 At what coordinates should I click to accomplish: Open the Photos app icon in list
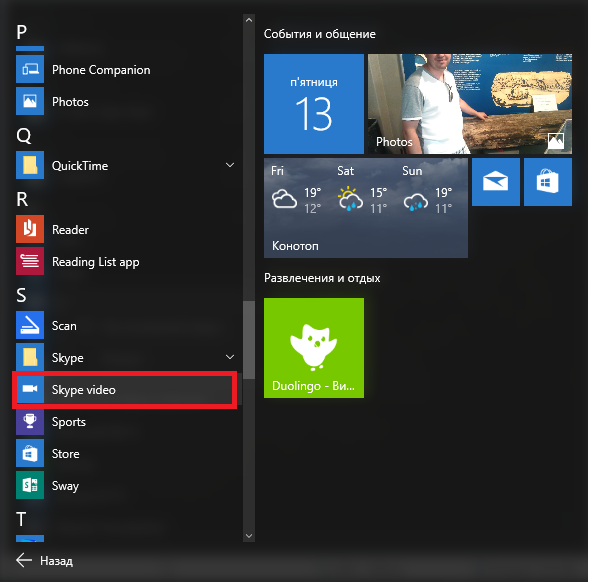[30, 101]
